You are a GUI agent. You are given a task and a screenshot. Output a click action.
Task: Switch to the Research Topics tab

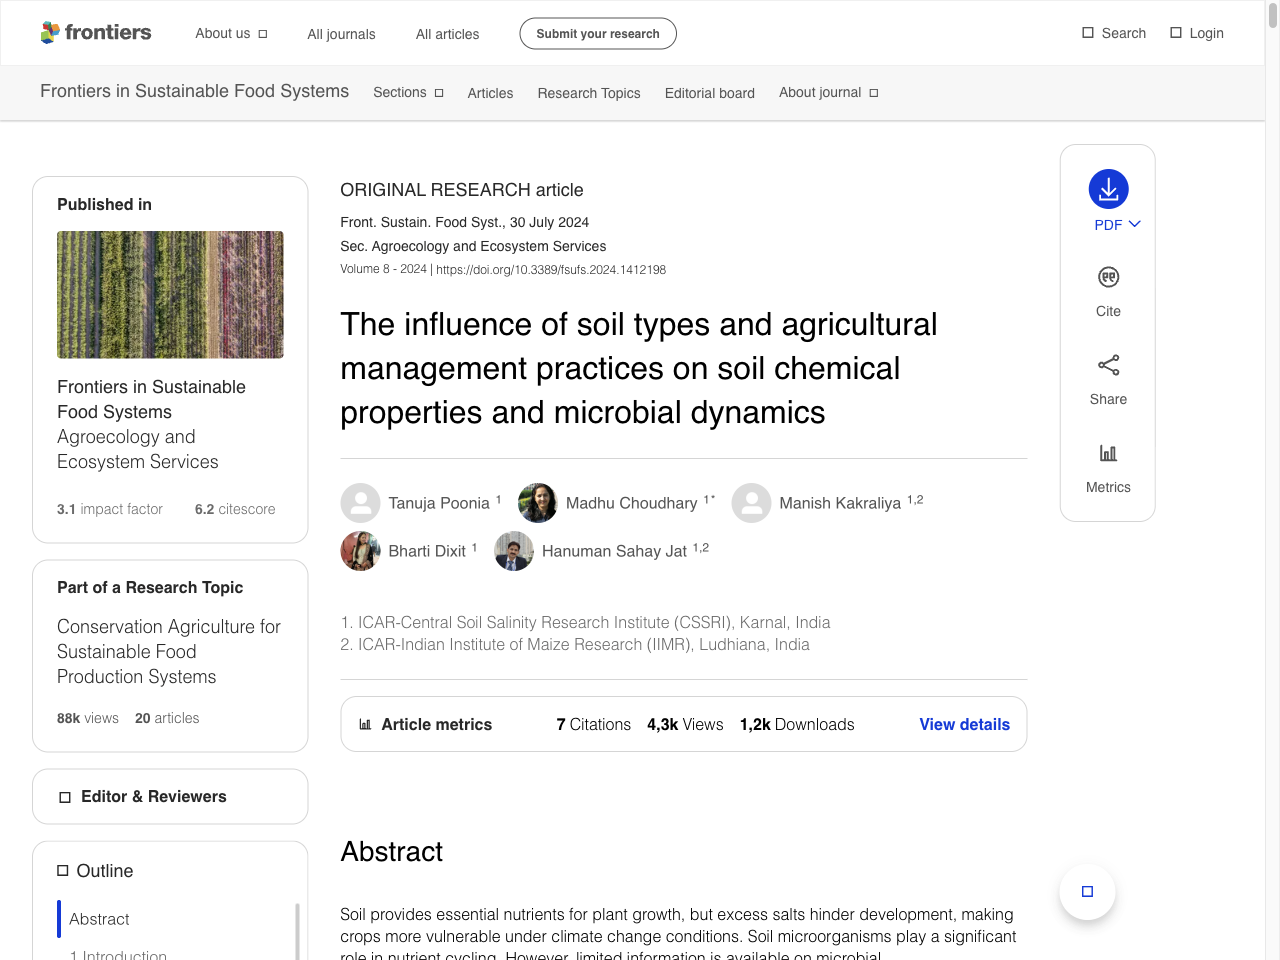tap(589, 93)
